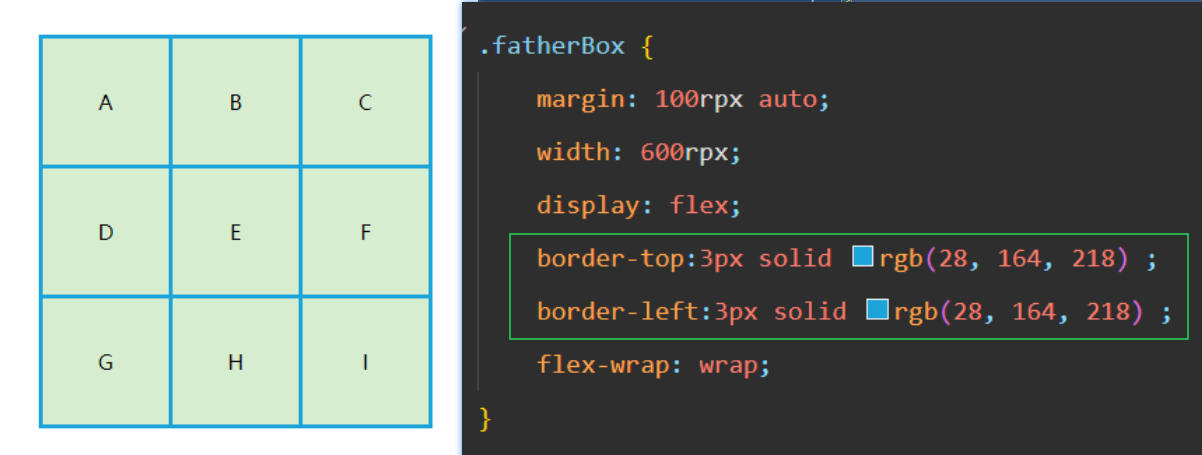1202x455 pixels.
Task: Click the .fatherBox selector text
Action: 552,46
